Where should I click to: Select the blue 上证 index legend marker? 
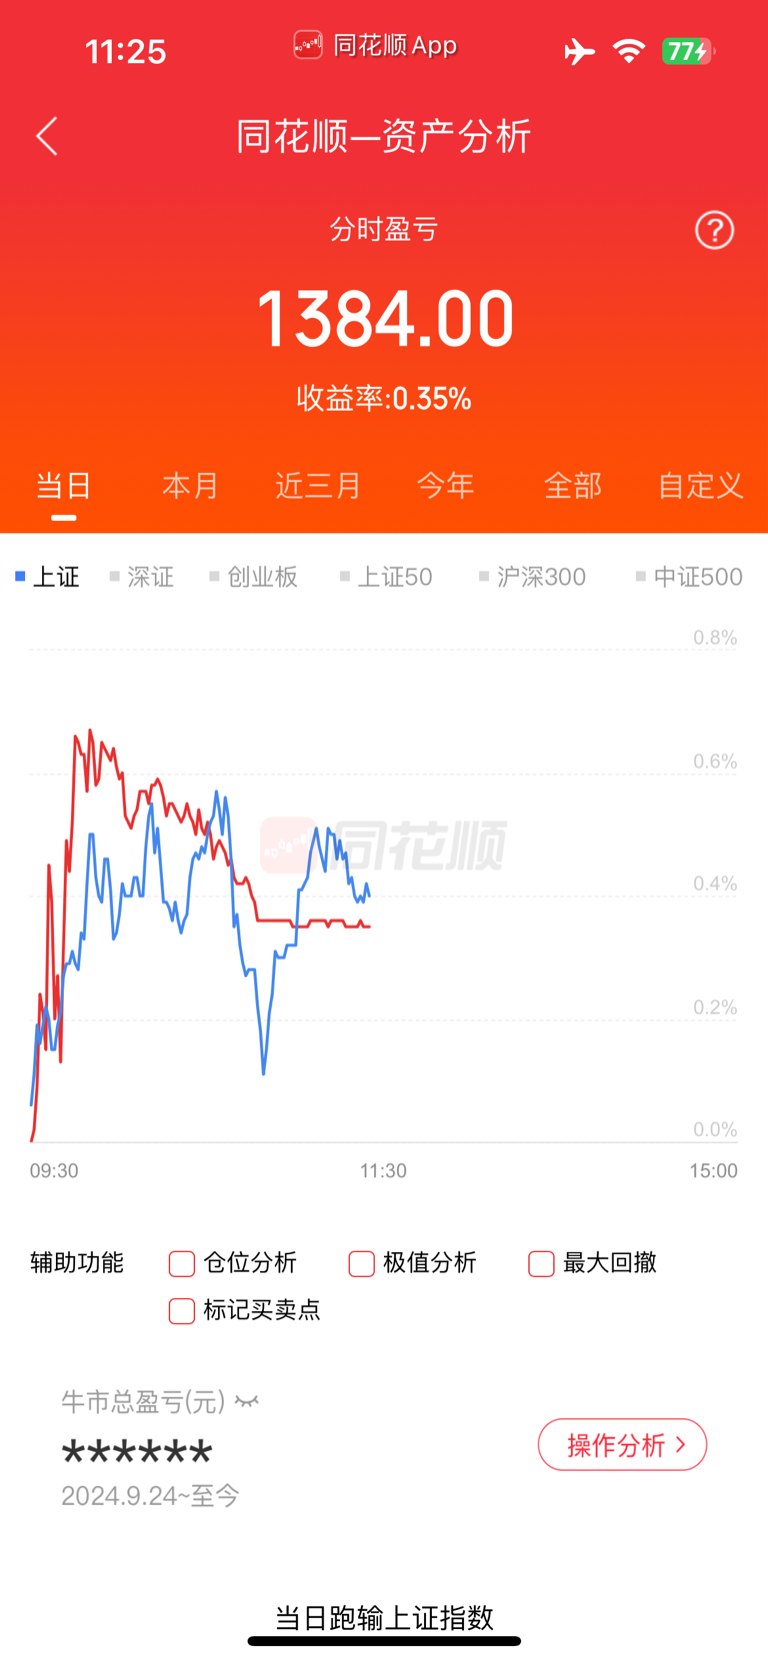pos(20,576)
